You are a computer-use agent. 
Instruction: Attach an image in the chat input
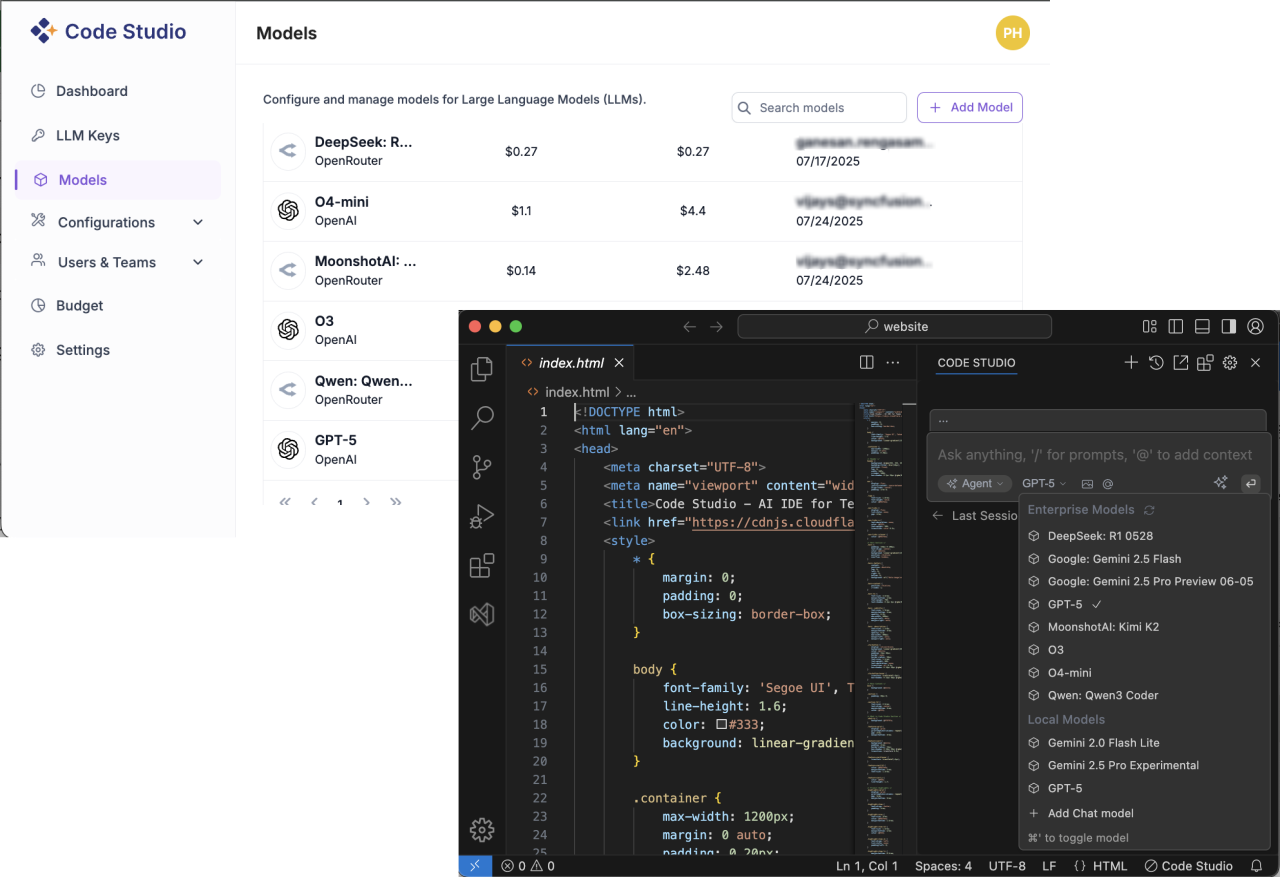pyautogui.click(x=1088, y=483)
